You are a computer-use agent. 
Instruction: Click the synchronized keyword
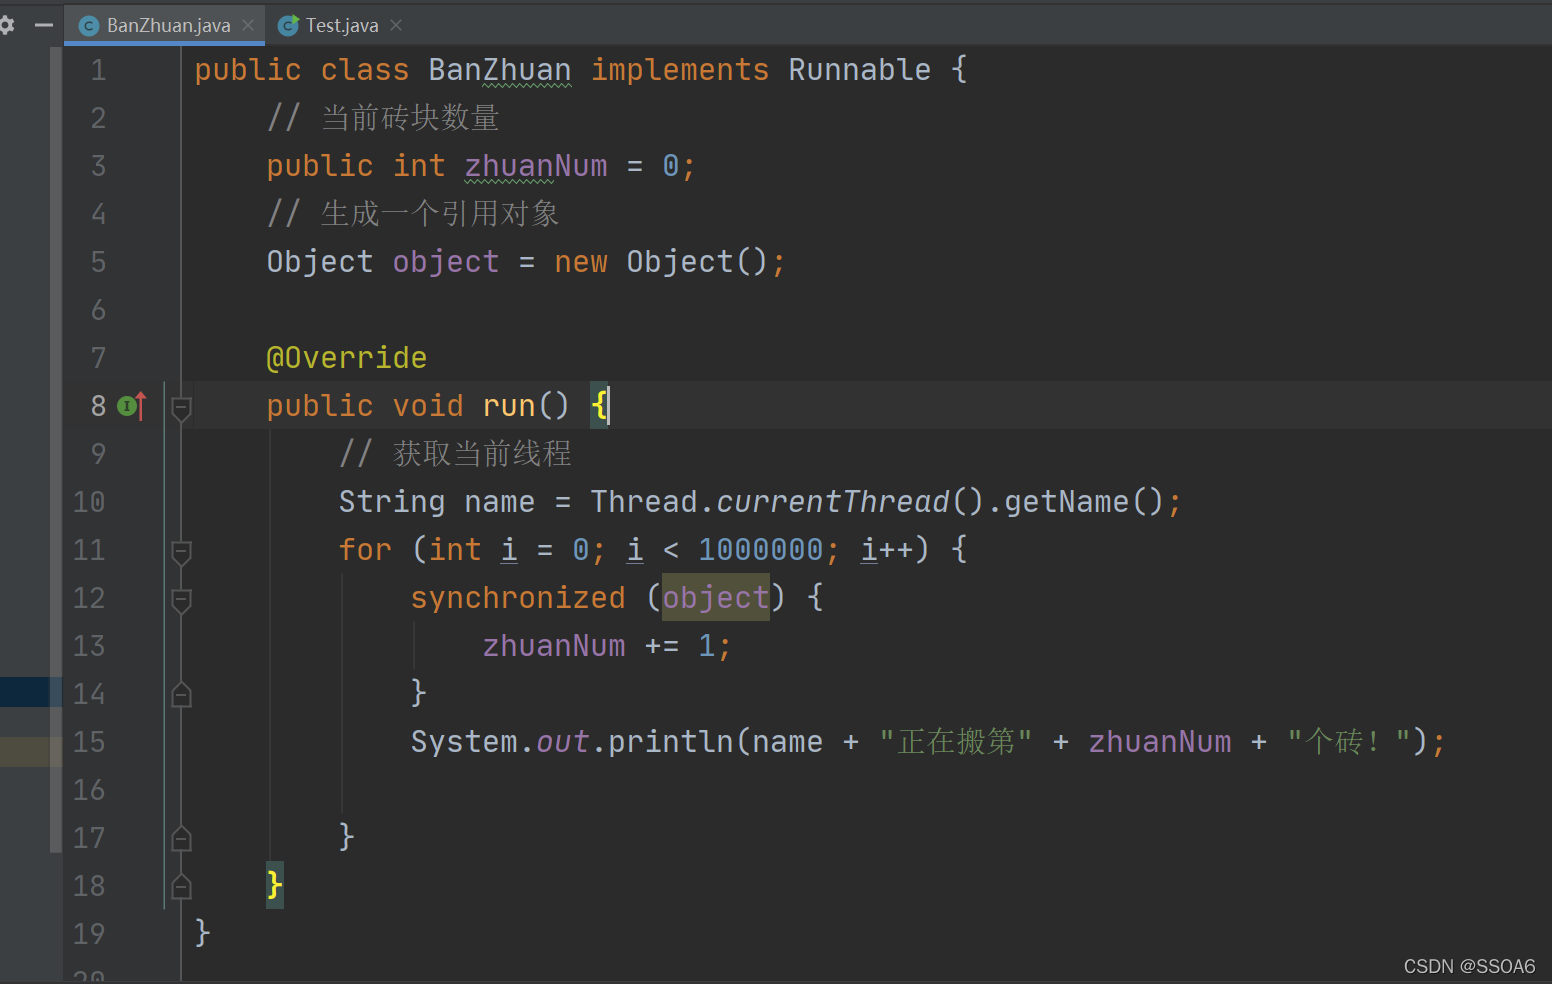click(x=518, y=598)
